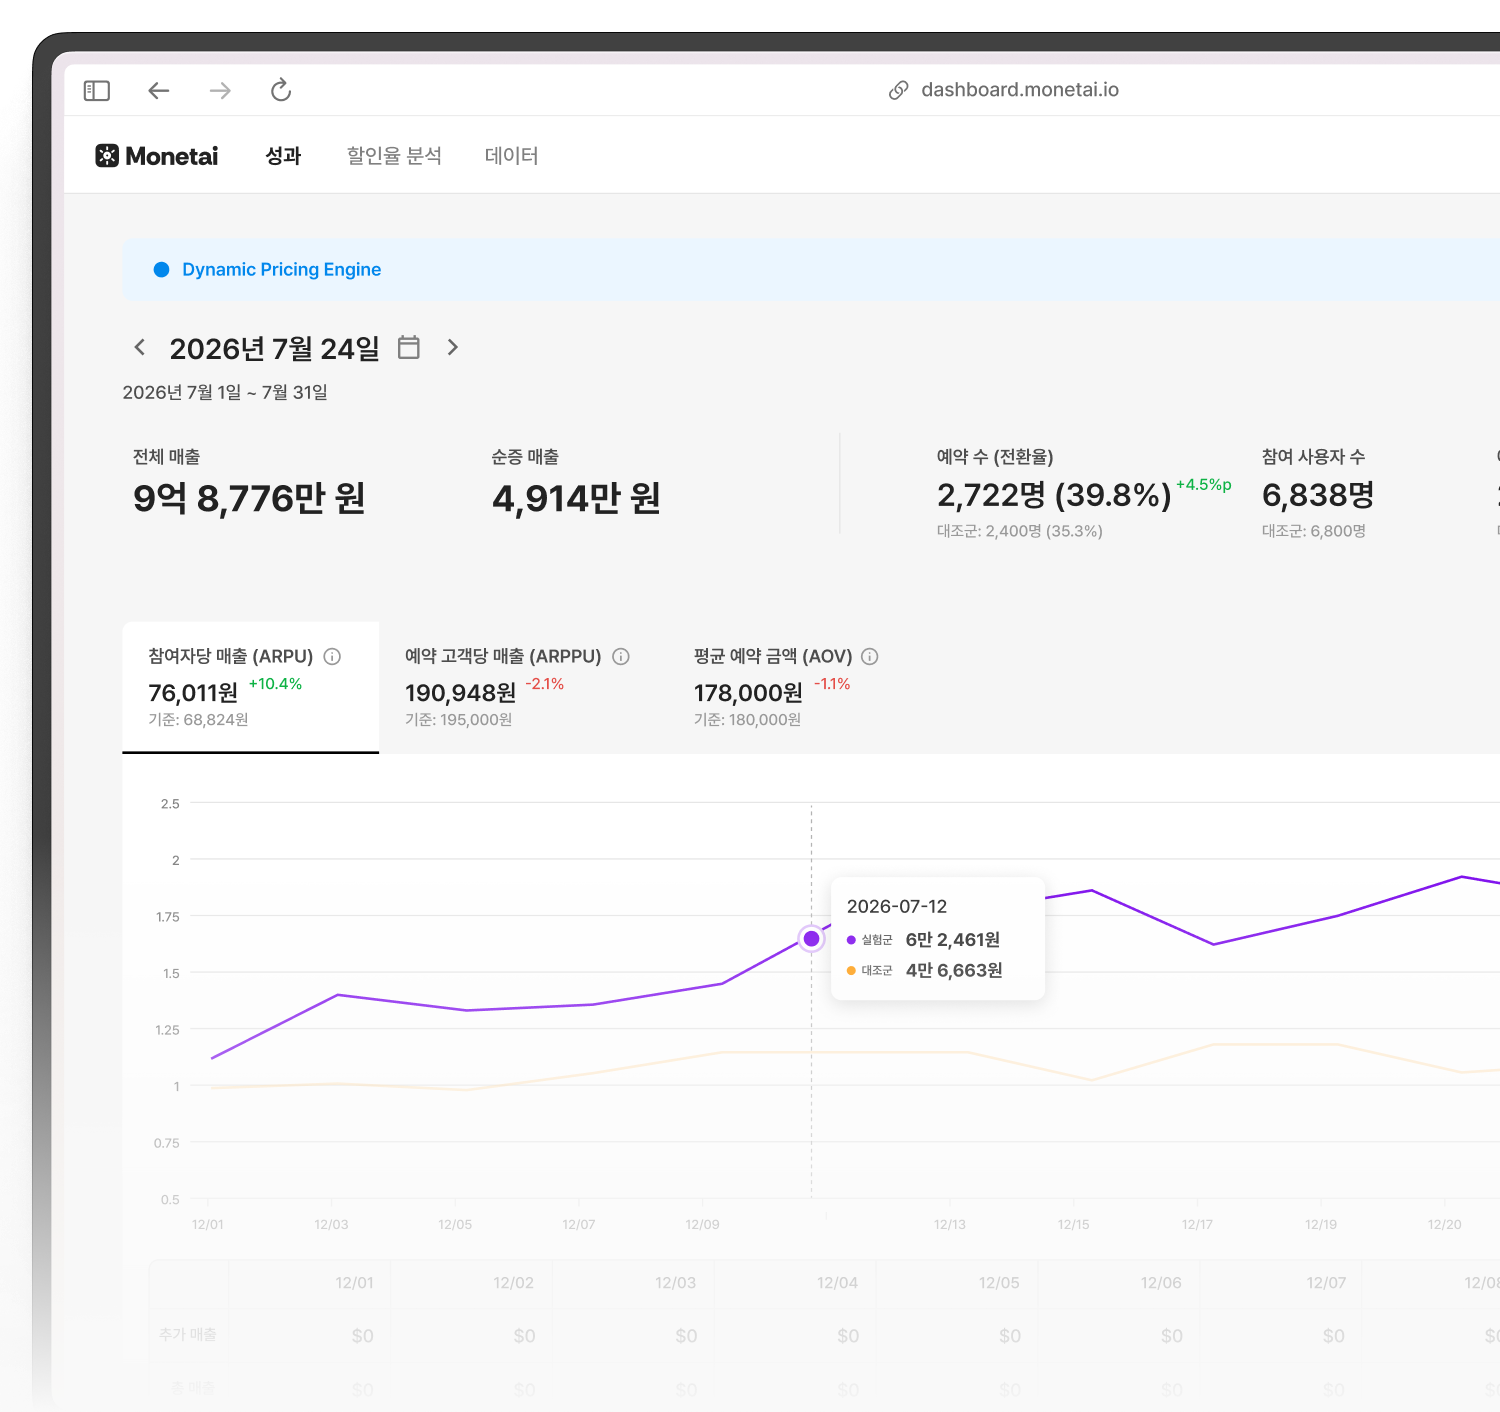Click the info icon next to ARPU
This screenshot has width=1500, height=1412.
point(333,656)
